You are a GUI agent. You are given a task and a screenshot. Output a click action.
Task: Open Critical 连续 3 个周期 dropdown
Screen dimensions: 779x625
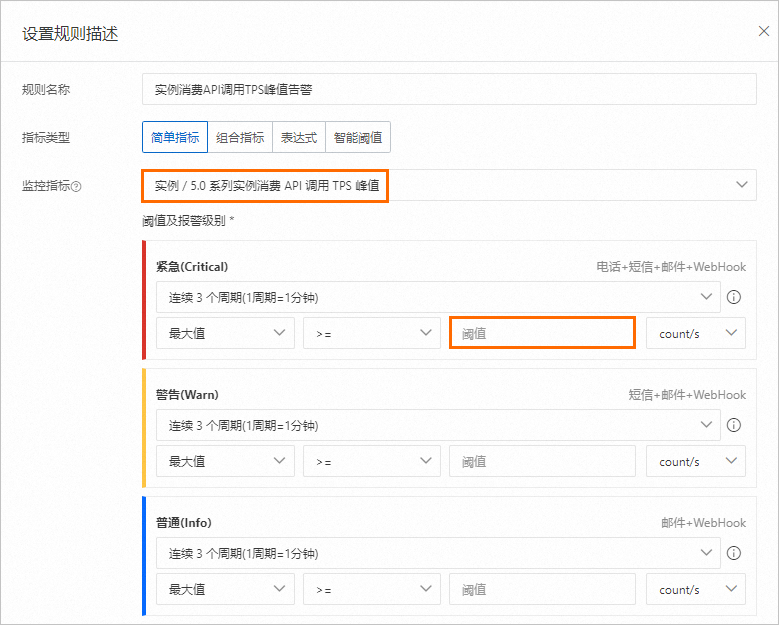tap(437, 297)
